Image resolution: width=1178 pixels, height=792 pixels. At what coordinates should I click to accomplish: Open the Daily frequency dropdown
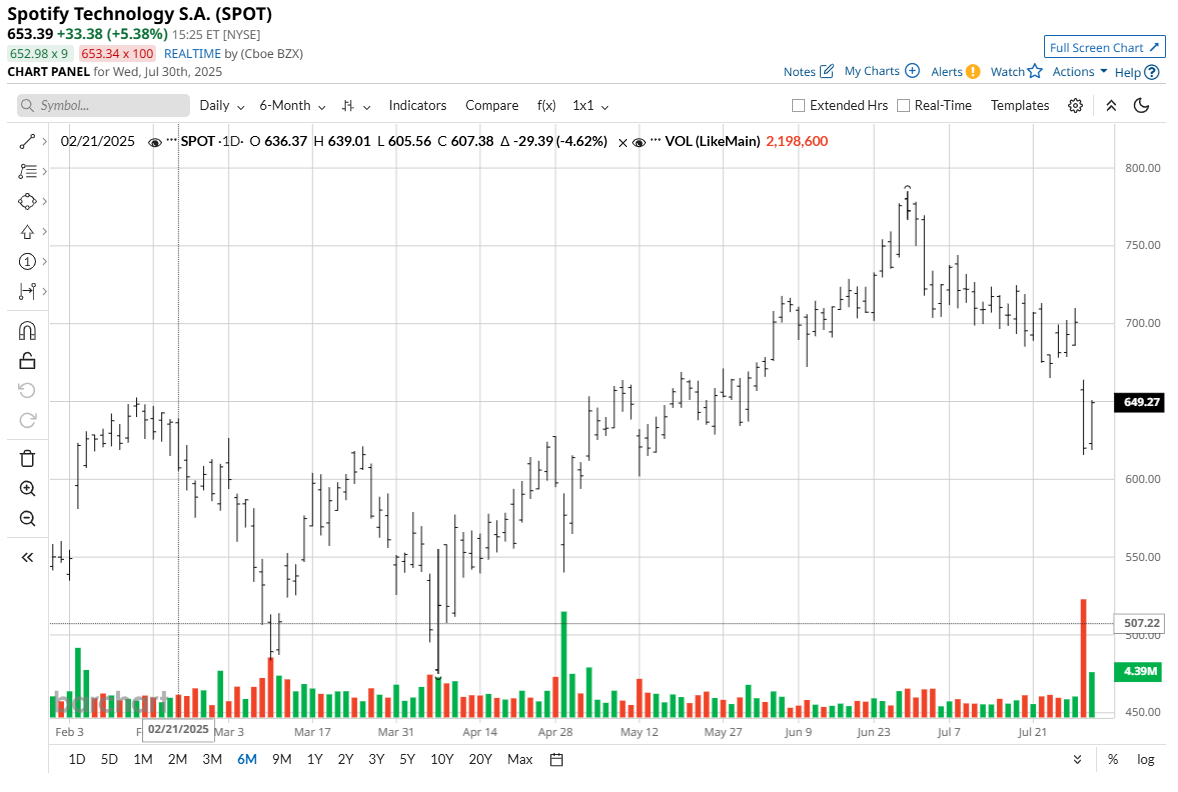click(222, 106)
